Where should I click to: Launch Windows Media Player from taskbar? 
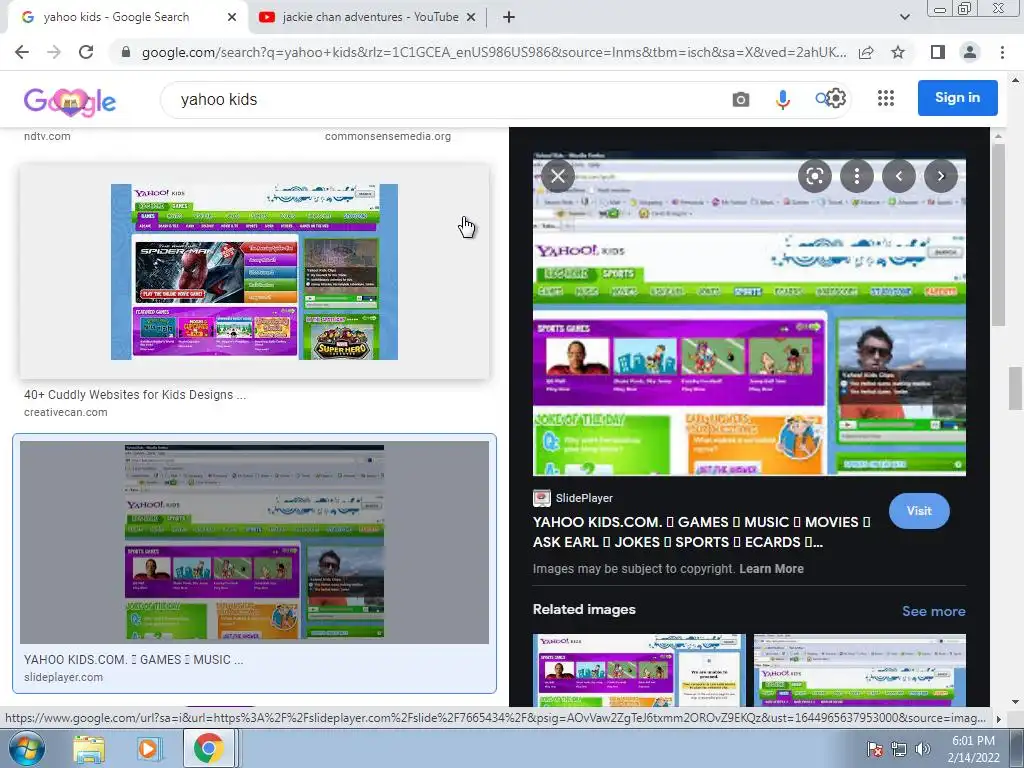(148, 748)
